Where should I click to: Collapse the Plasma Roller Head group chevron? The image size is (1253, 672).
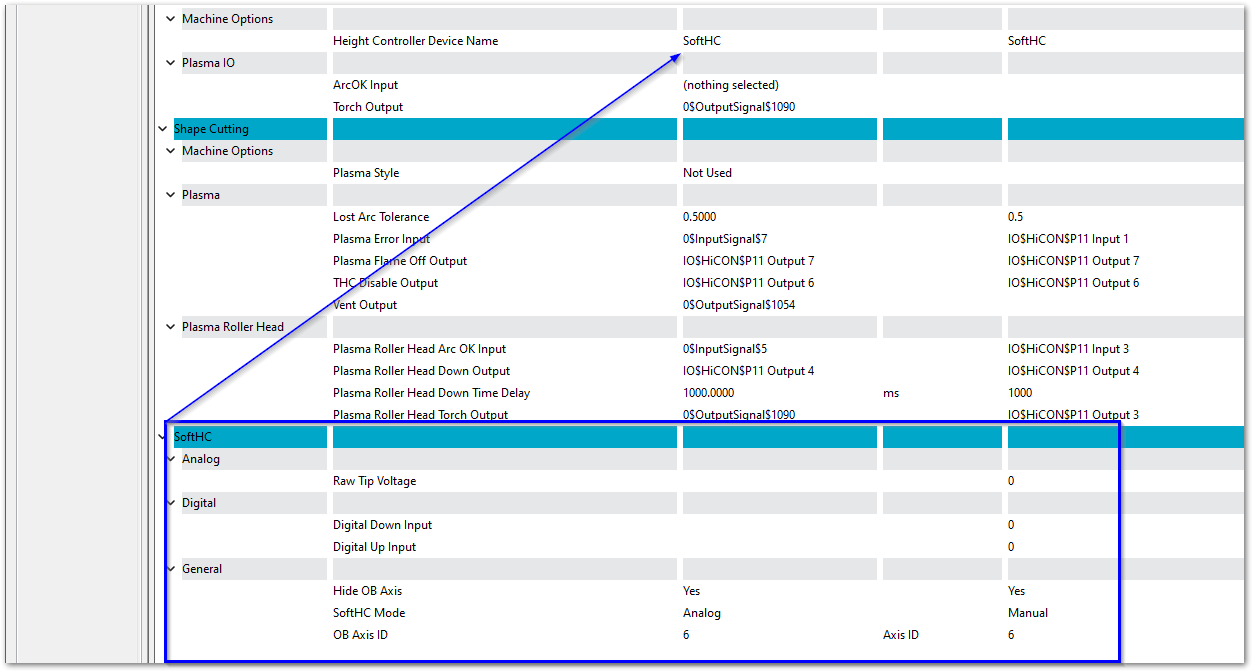[x=170, y=327]
